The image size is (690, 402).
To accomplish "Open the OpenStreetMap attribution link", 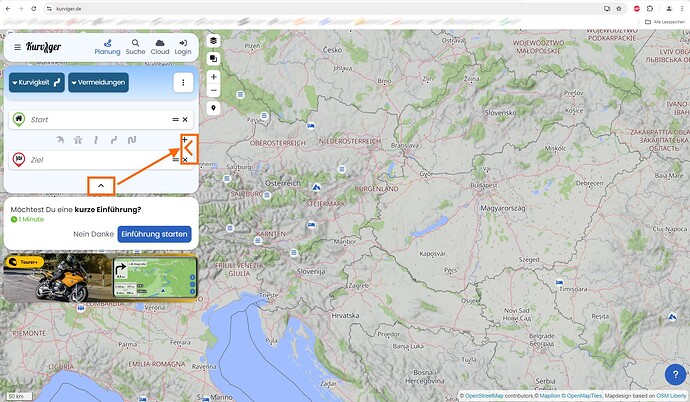I will 484,396.
